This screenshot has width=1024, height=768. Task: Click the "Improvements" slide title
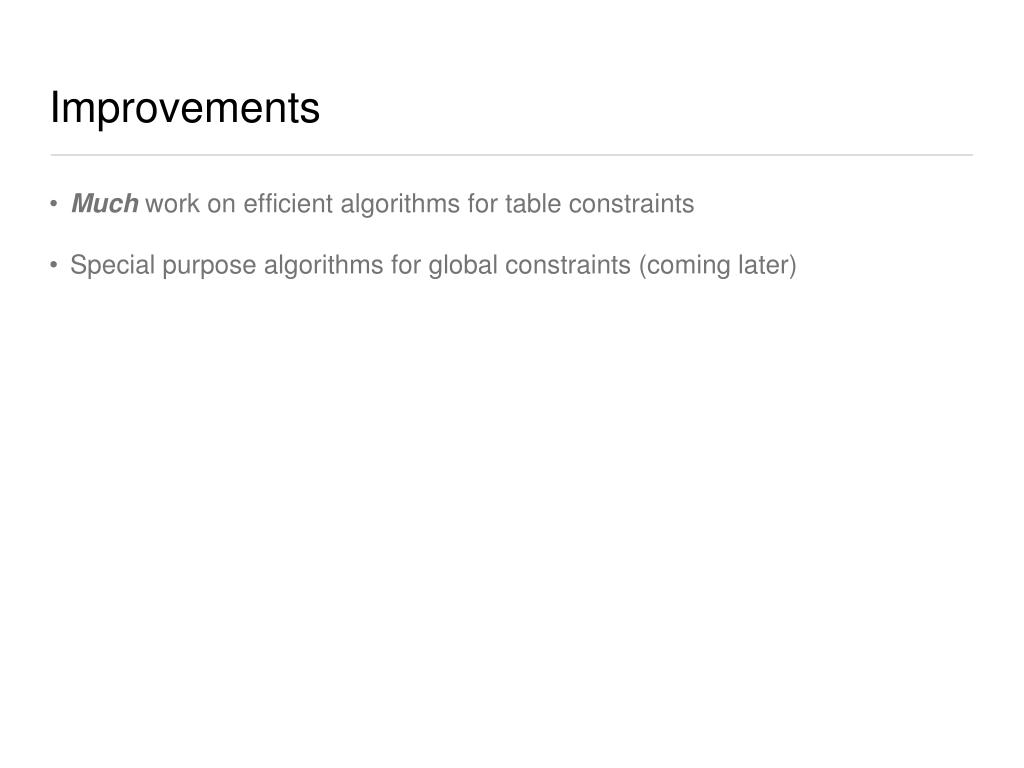pyautogui.click(x=185, y=107)
